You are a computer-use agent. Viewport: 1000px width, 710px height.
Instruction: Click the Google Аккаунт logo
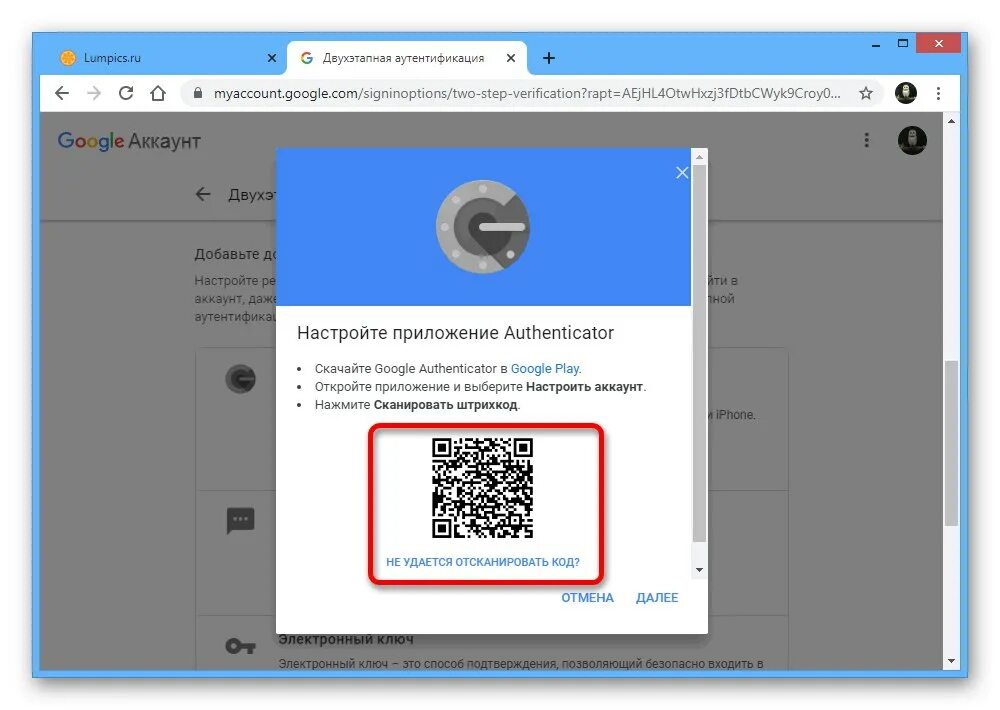point(129,141)
